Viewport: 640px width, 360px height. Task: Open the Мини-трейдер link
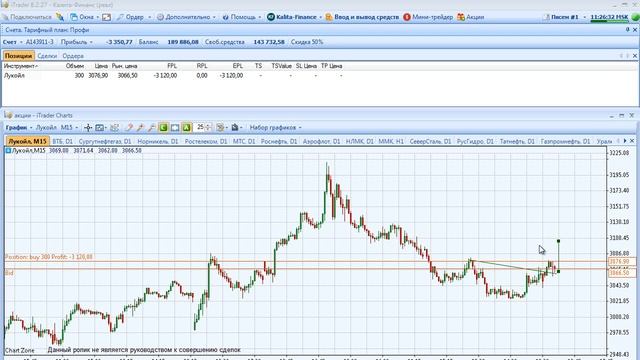(428, 17)
